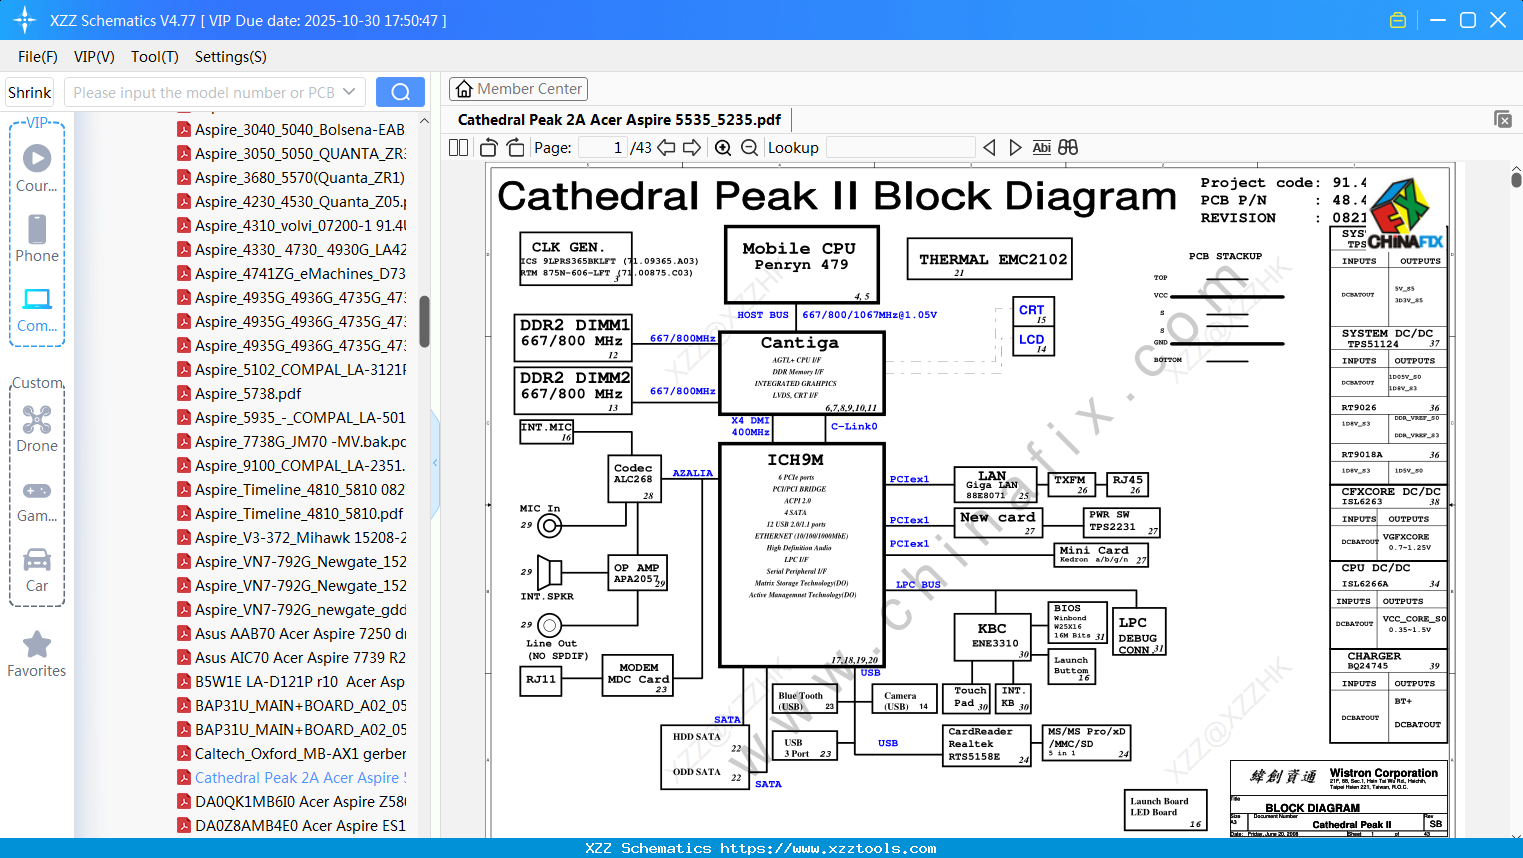Rotate page clockwise icon
1523x858 pixels.
[515, 148]
